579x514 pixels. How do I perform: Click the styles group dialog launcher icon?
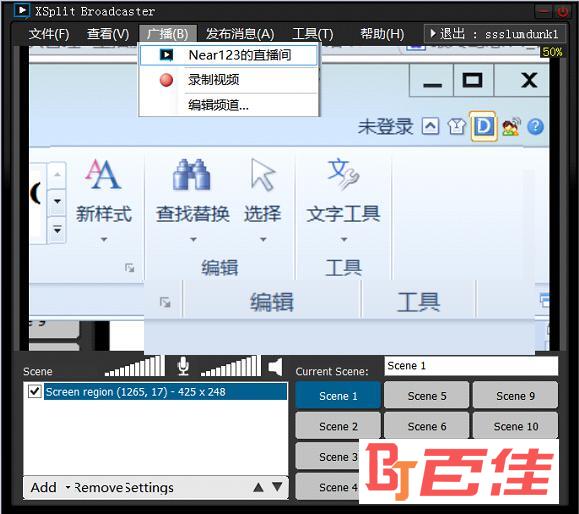click(x=130, y=267)
